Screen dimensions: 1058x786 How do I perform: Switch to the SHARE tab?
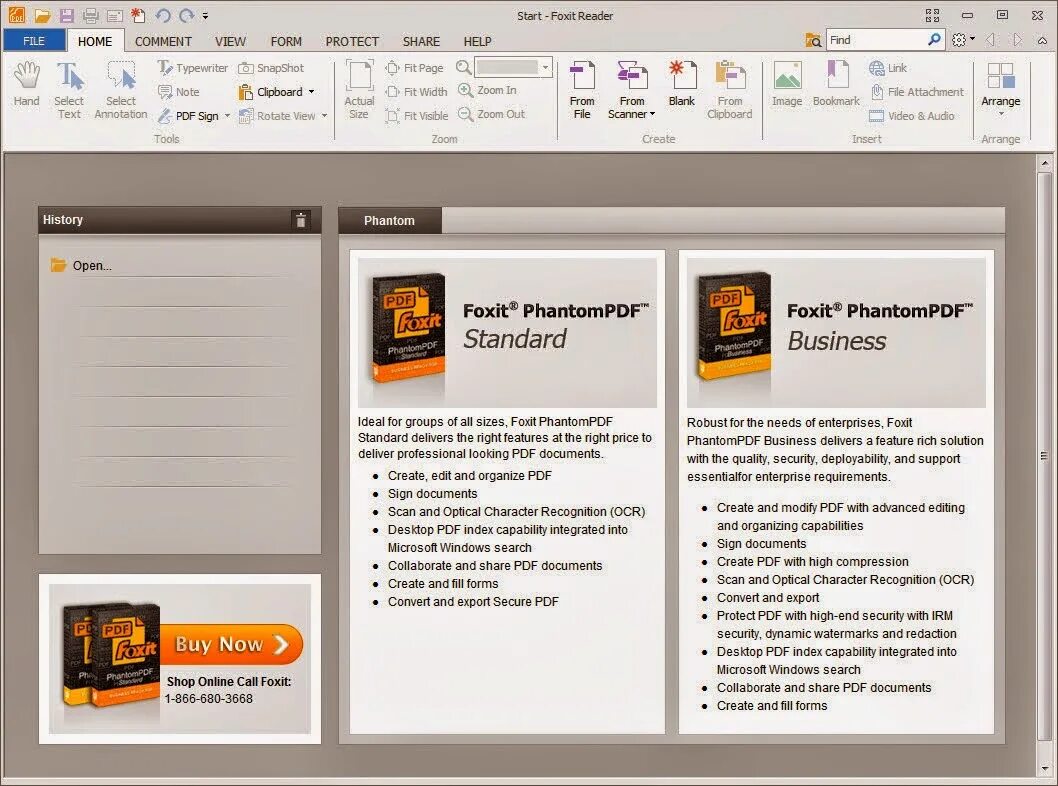coord(421,41)
